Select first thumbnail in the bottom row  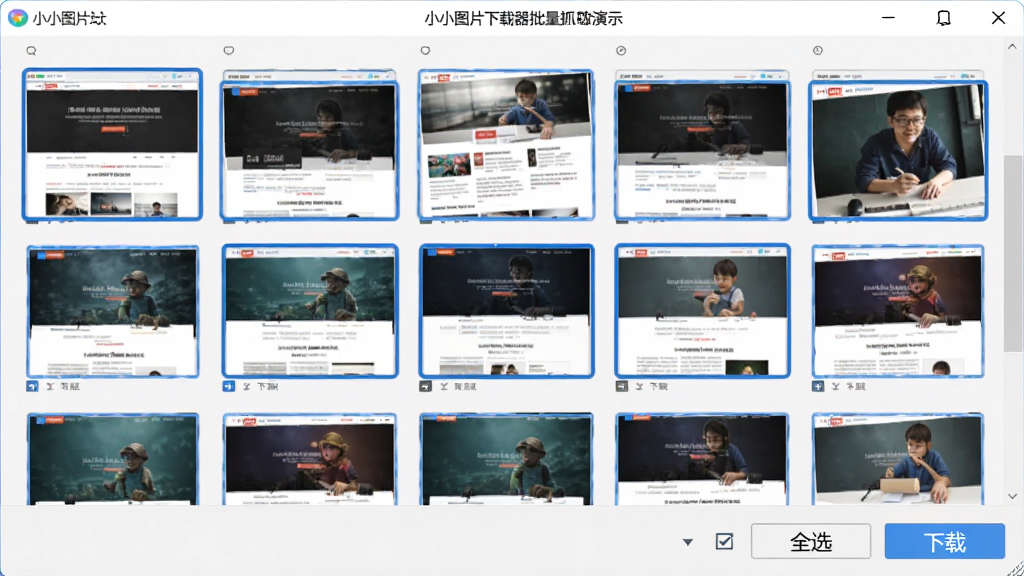(112, 459)
